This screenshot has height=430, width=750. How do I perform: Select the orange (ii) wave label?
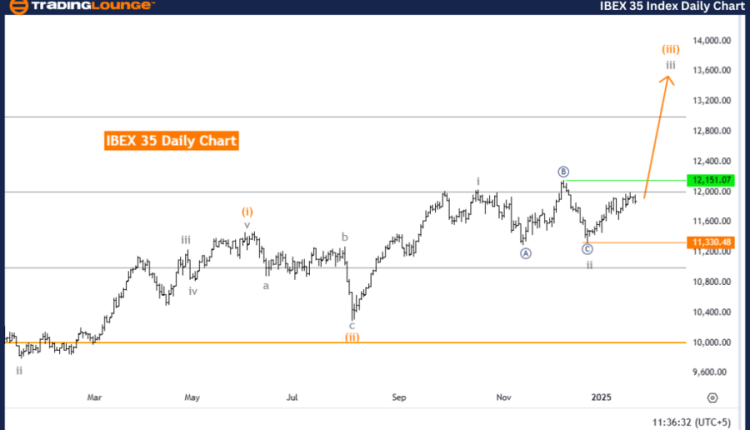click(352, 337)
